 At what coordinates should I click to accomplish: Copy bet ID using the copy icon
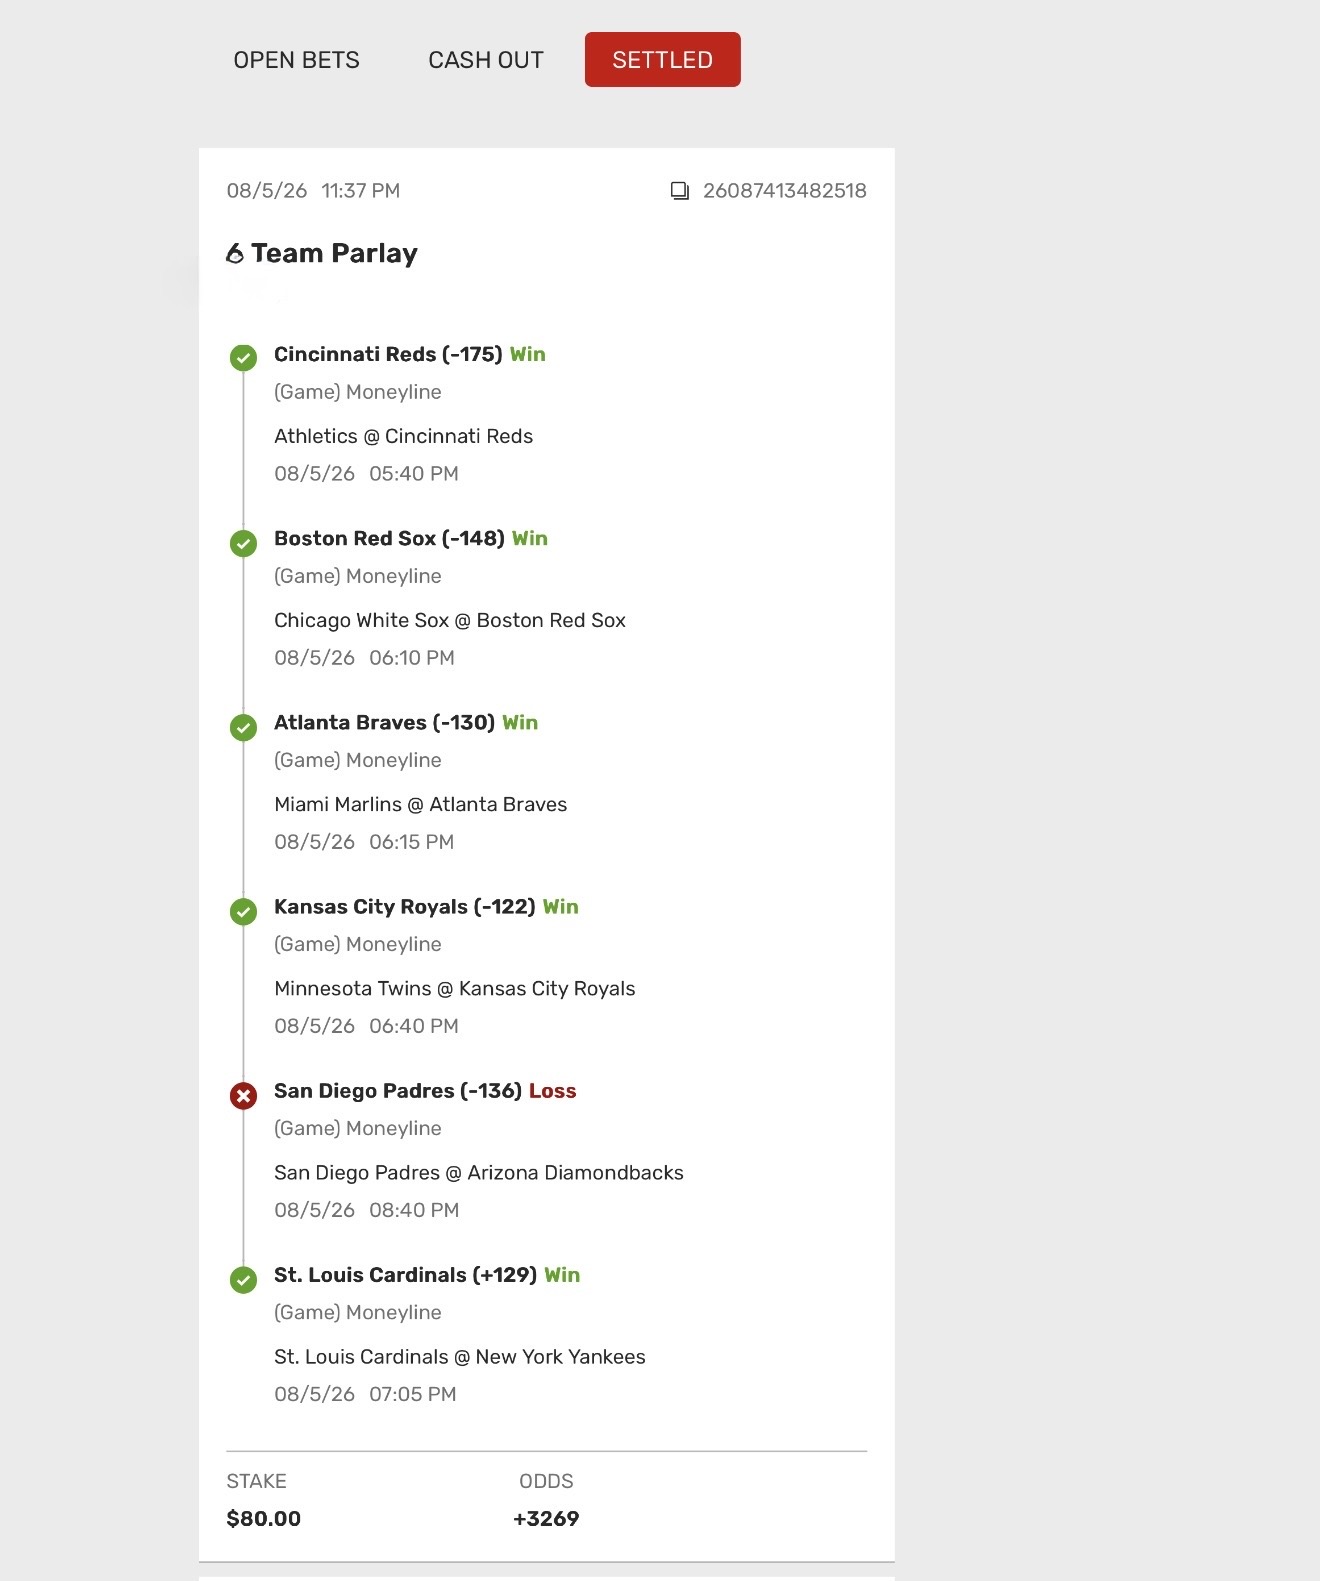pyautogui.click(x=680, y=191)
